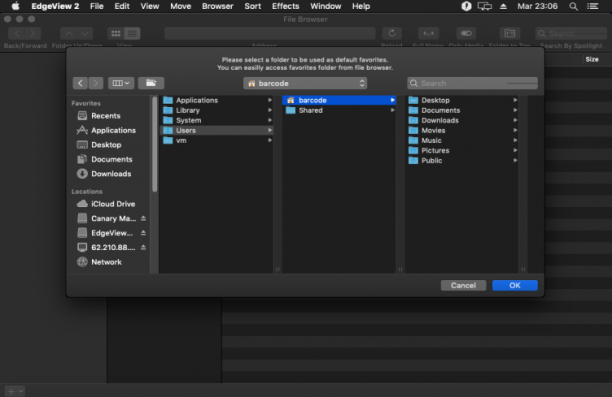
Task: Click the Cancel button
Action: (x=463, y=285)
